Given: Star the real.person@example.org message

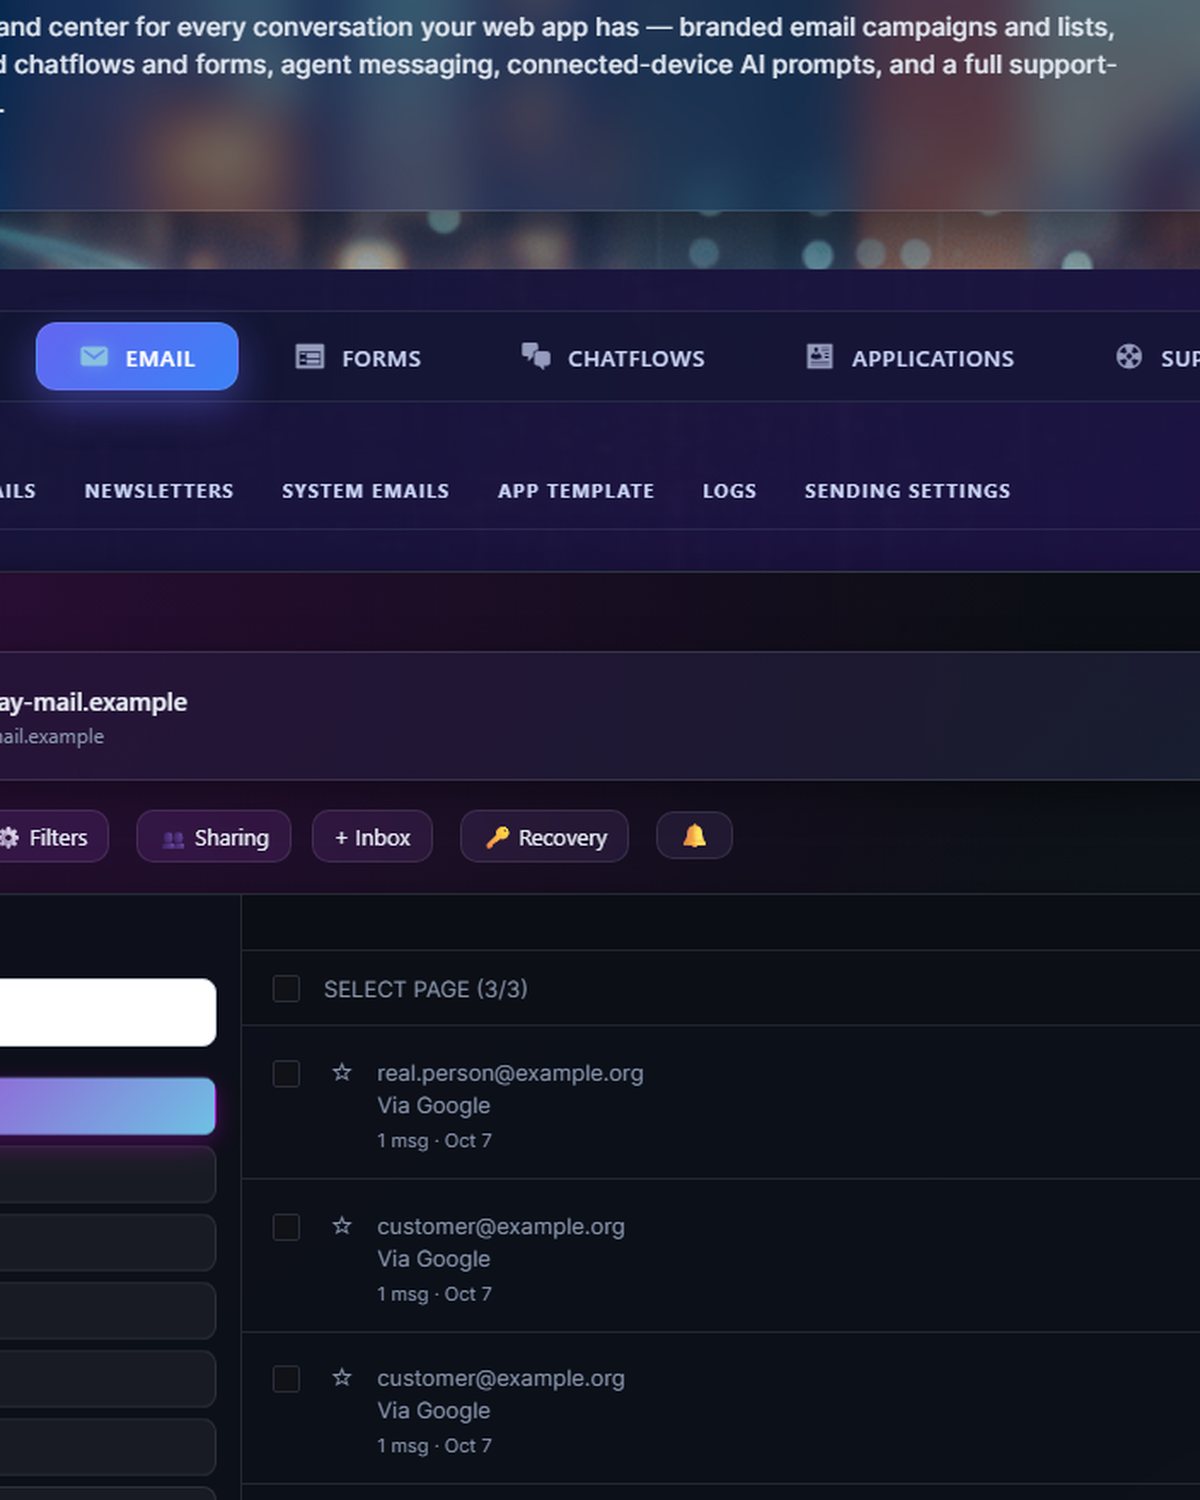Looking at the screenshot, I should (x=342, y=1073).
